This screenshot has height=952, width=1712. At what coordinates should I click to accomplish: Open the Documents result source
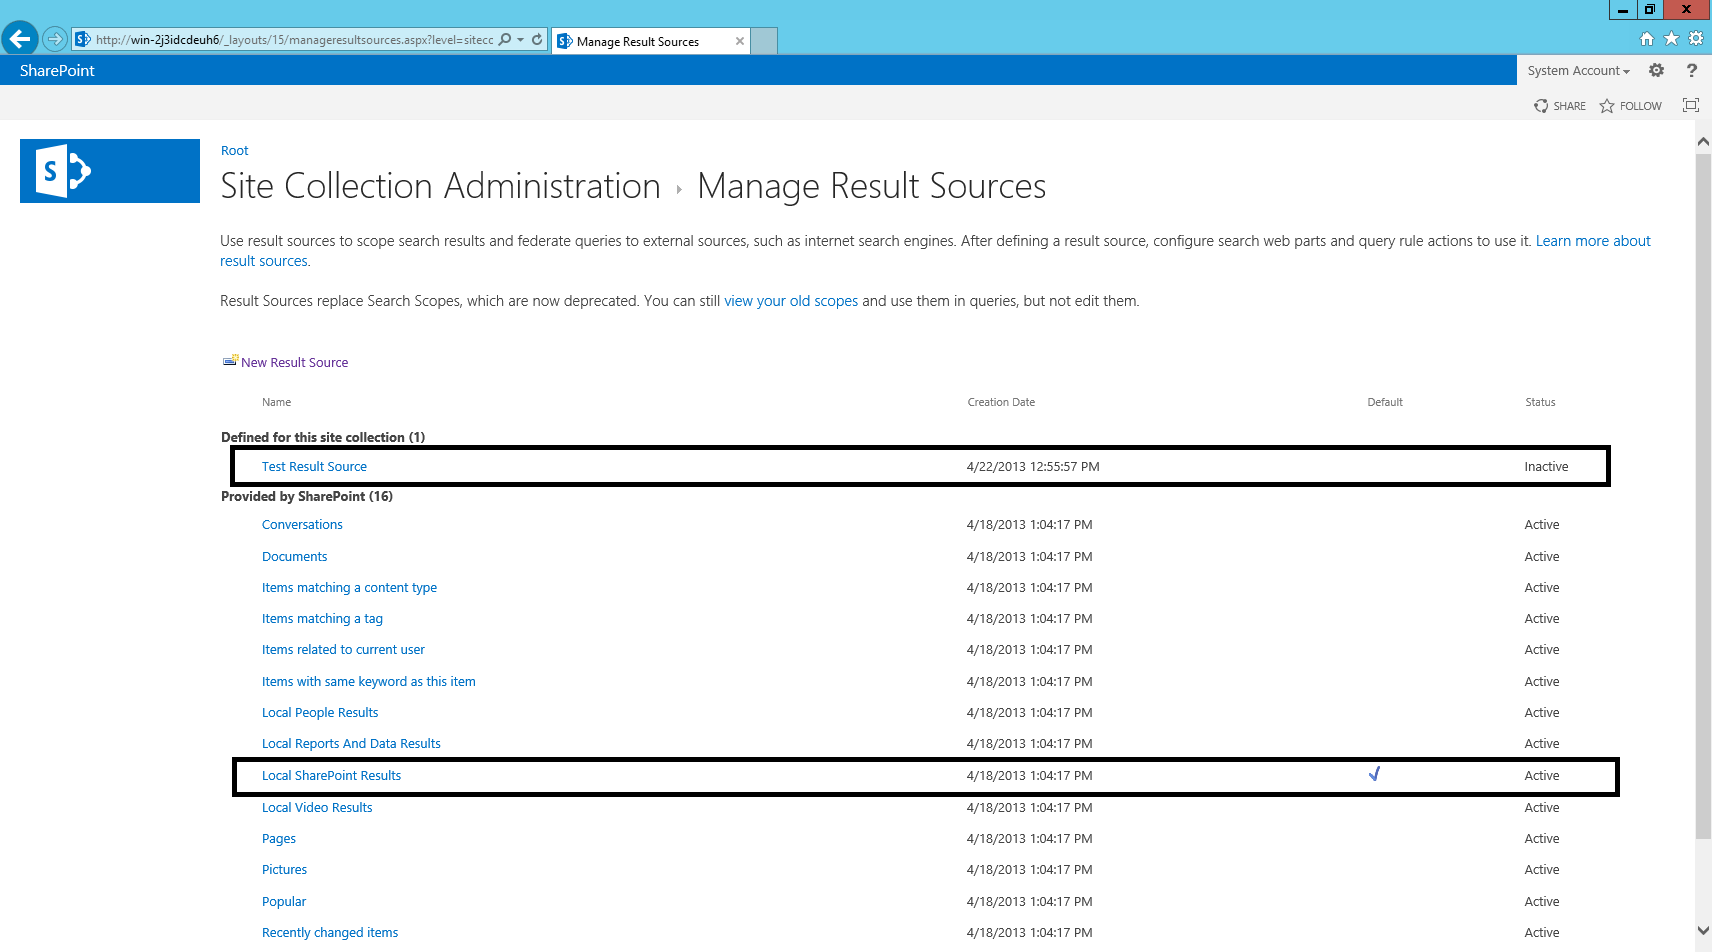(294, 556)
